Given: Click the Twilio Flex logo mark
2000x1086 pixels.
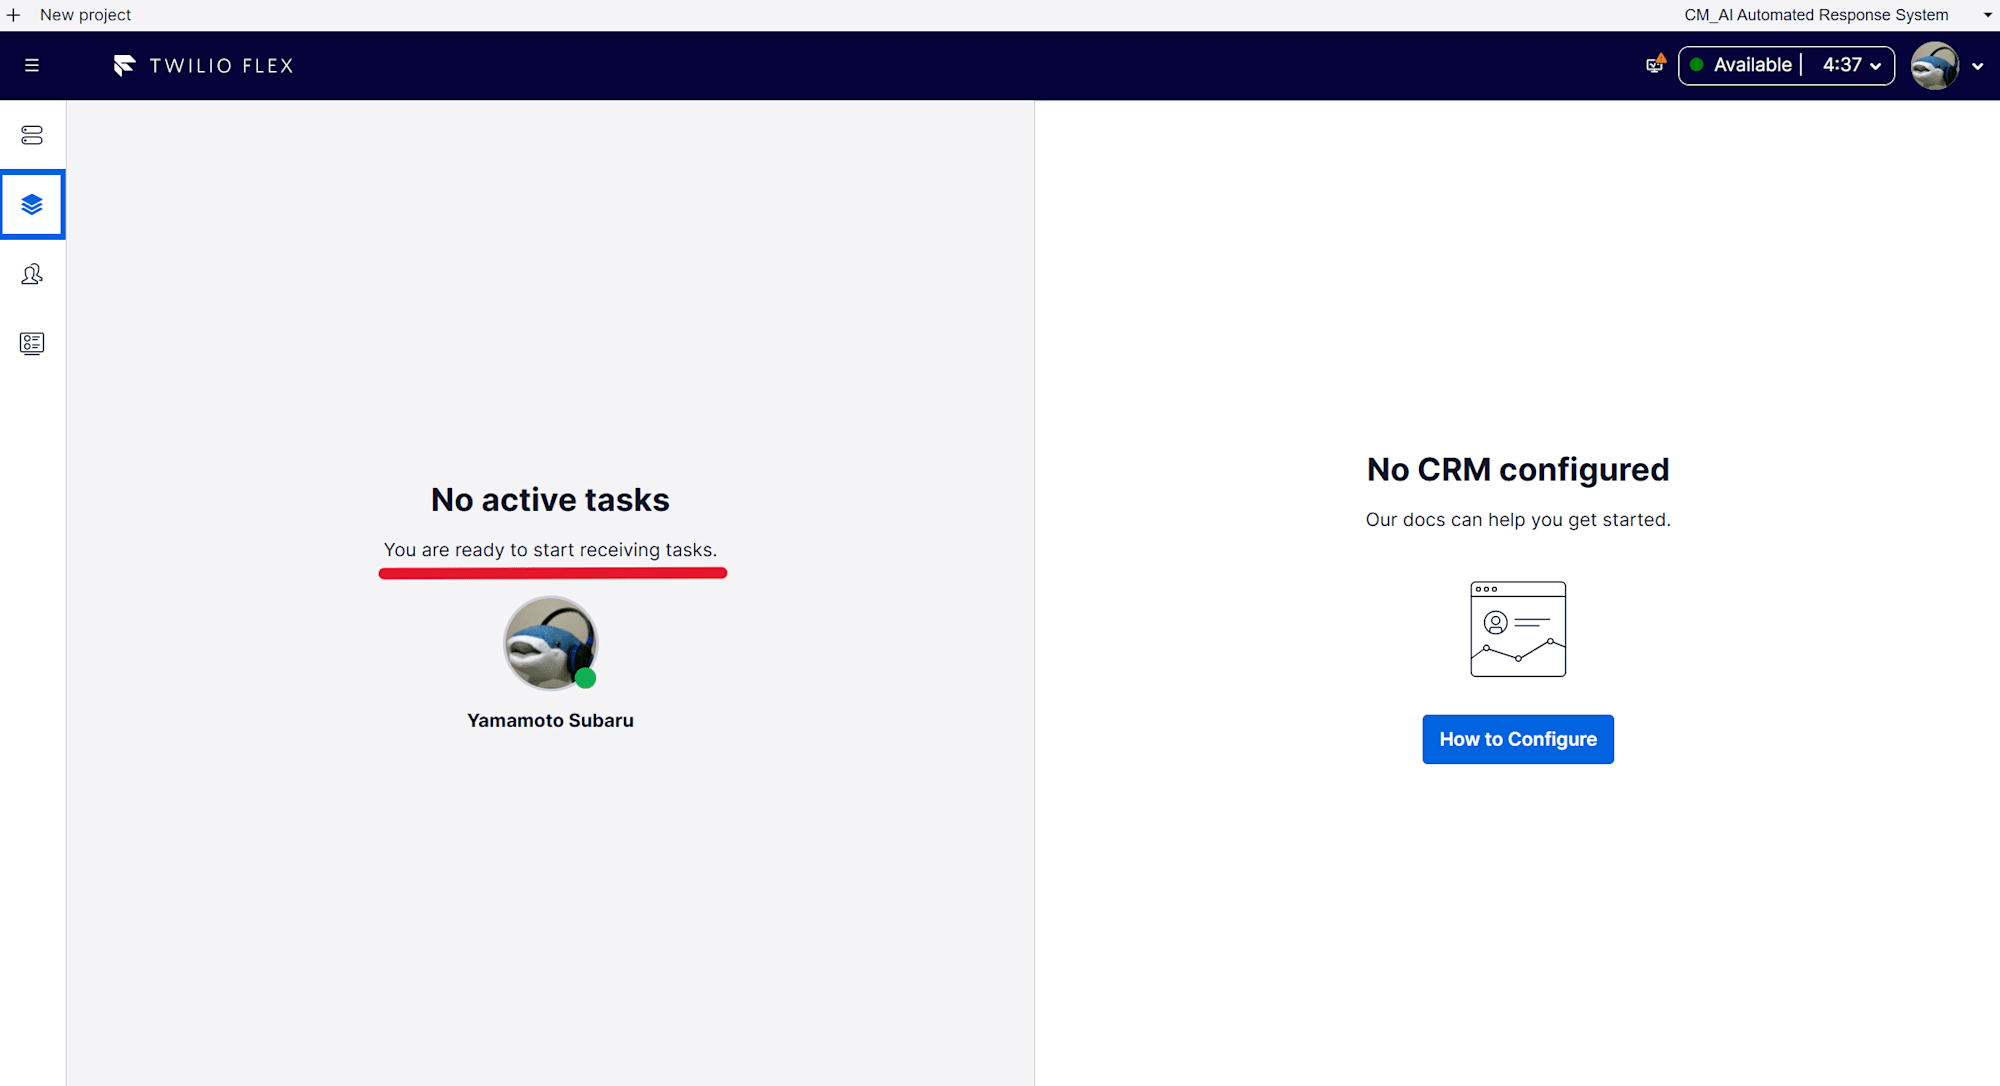Looking at the screenshot, I should (x=124, y=65).
